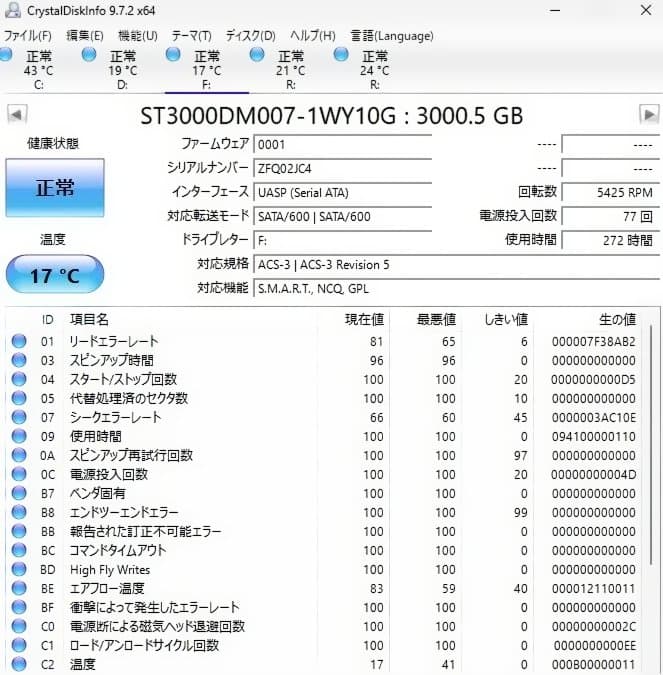This screenshot has width=663, height=675.
Task: Click the status orb for row C2 温度
Action: tap(19, 664)
